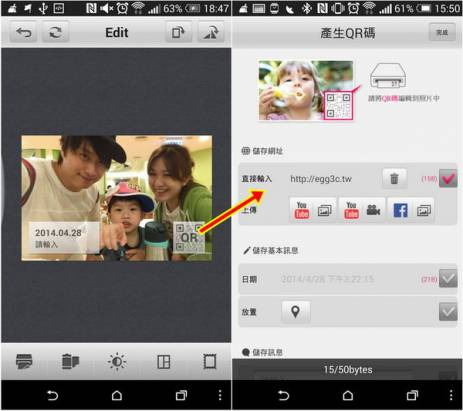This screenshot has height=411, width=463.
Task: Tap the undo arrow in Edit toolbar
Action: 23,32
